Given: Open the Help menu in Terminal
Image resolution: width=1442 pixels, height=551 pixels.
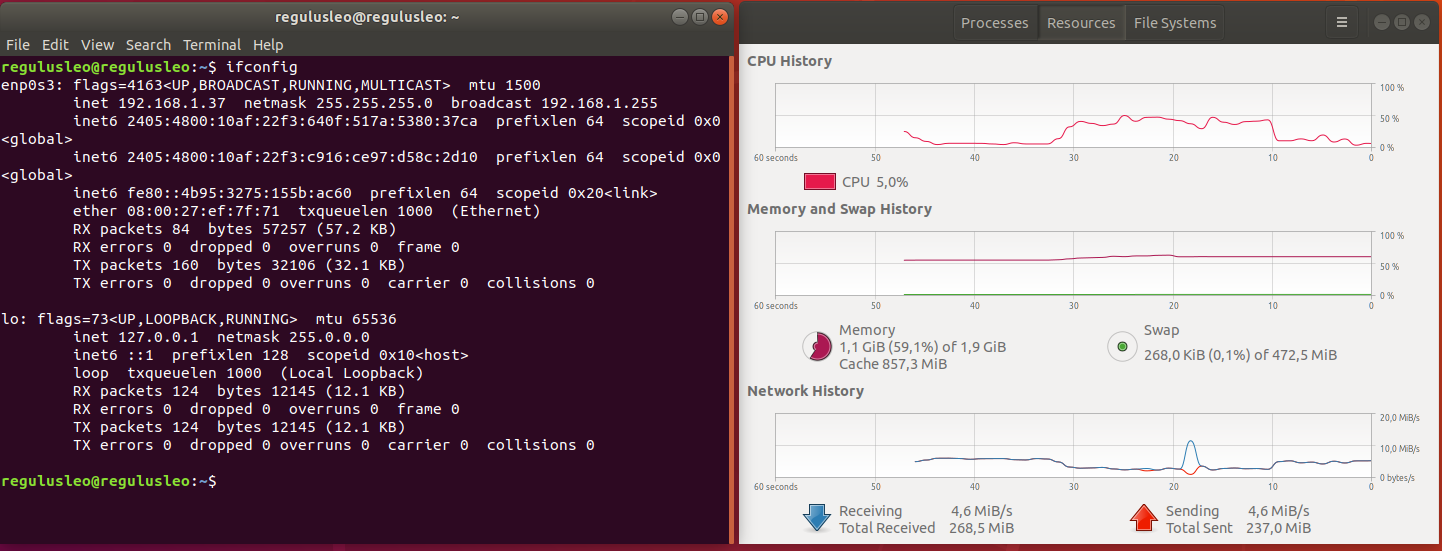Looking at the screenshot, I should coord(268,45).
